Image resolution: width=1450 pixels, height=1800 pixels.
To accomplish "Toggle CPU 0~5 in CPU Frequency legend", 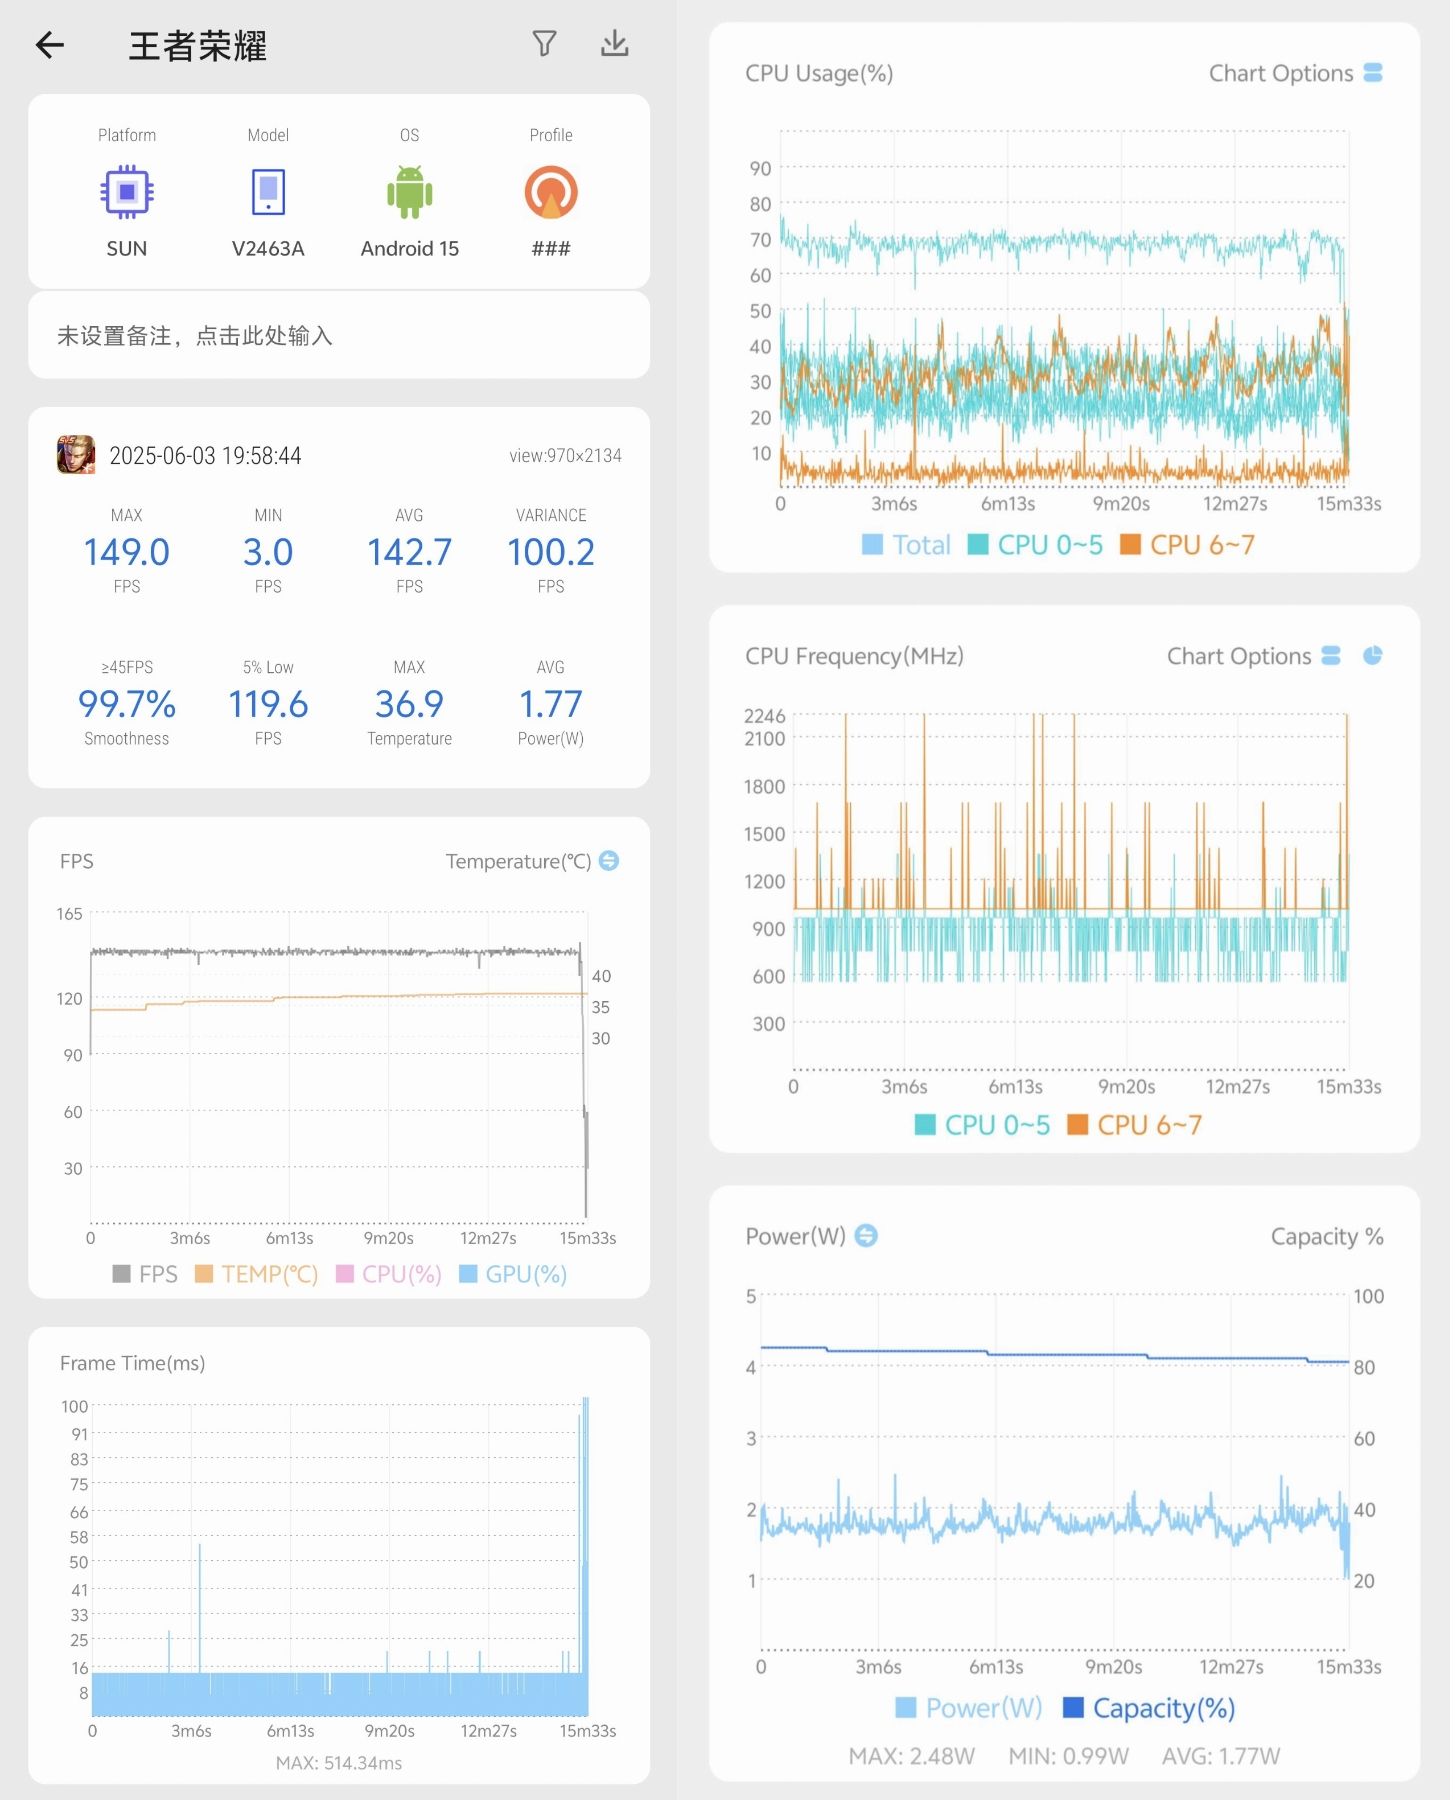I will point(983,1125).
